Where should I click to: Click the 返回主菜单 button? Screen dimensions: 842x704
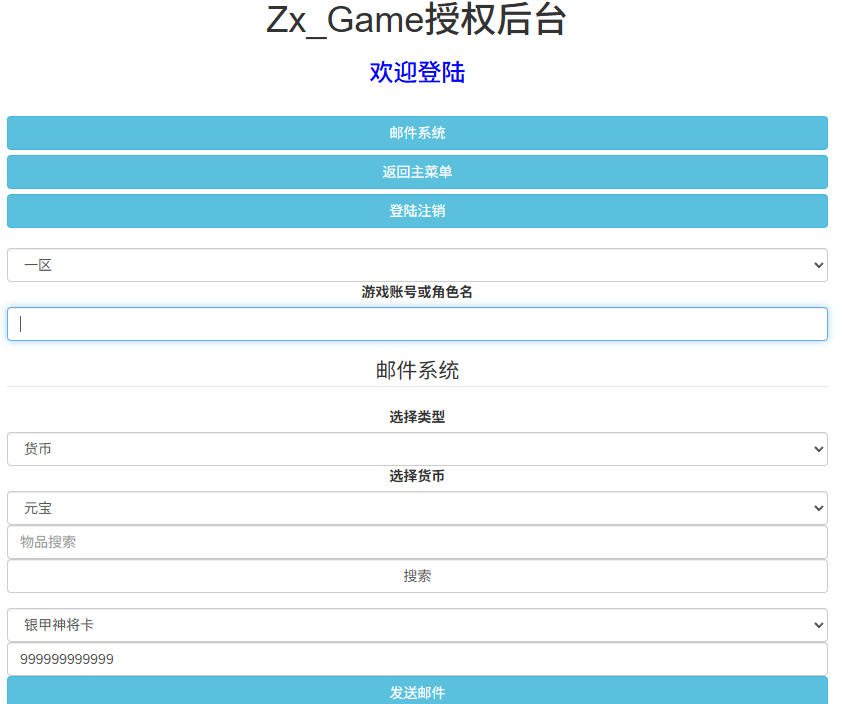416,171
